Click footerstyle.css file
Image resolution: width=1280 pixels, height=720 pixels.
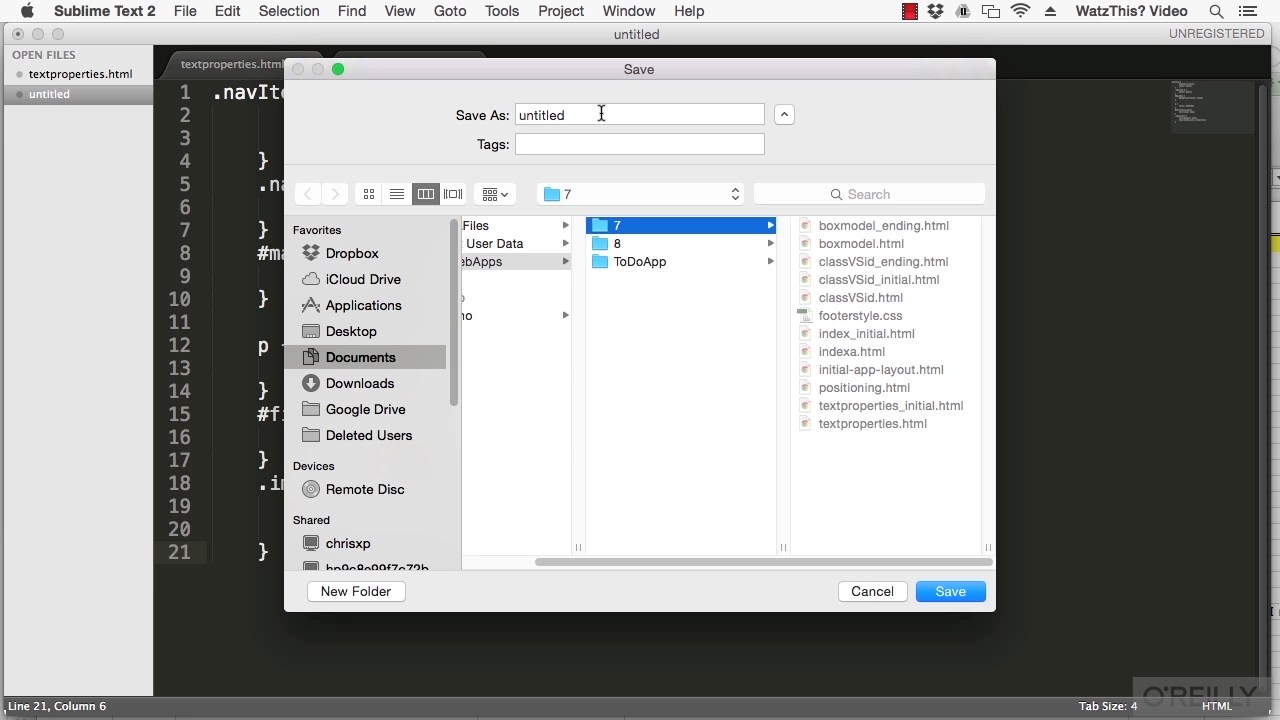coord(860,315)
